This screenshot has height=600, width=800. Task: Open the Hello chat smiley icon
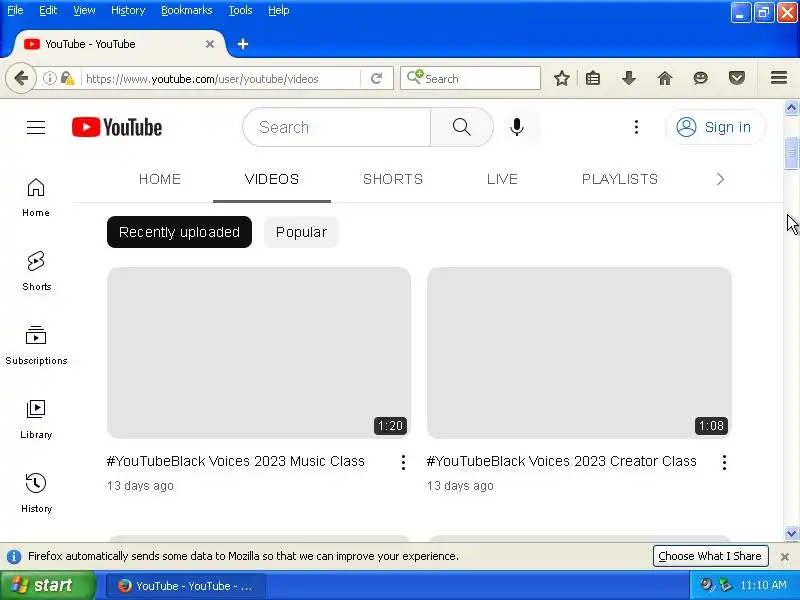[701, 79]
